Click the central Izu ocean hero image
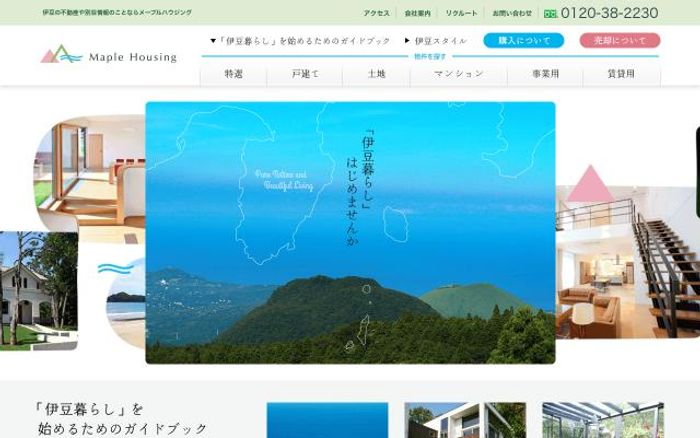 click(x=350, y=232)
